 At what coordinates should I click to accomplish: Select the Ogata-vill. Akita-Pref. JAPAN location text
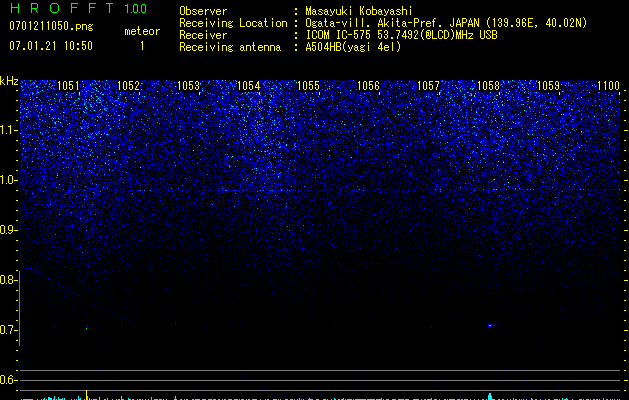[x=446, y=23]
